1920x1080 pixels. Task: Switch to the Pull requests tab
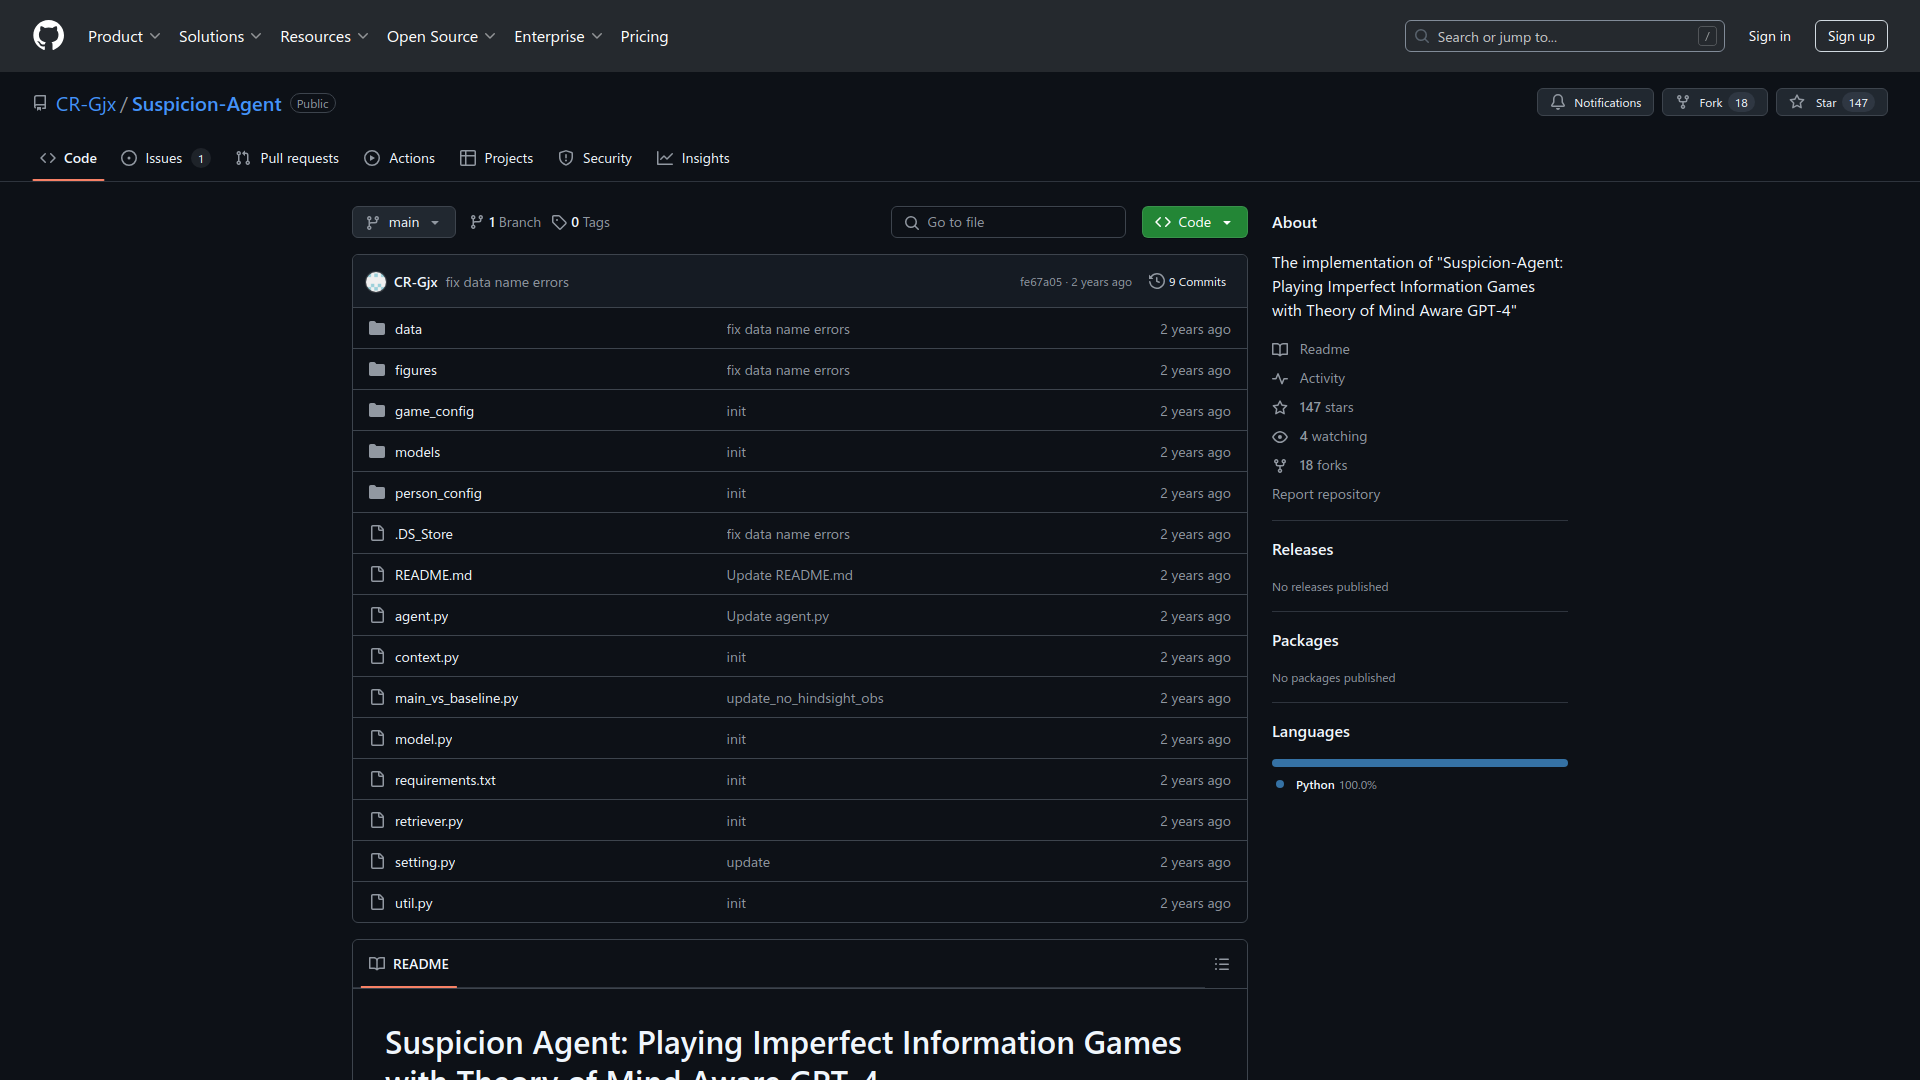click(287, 158)
